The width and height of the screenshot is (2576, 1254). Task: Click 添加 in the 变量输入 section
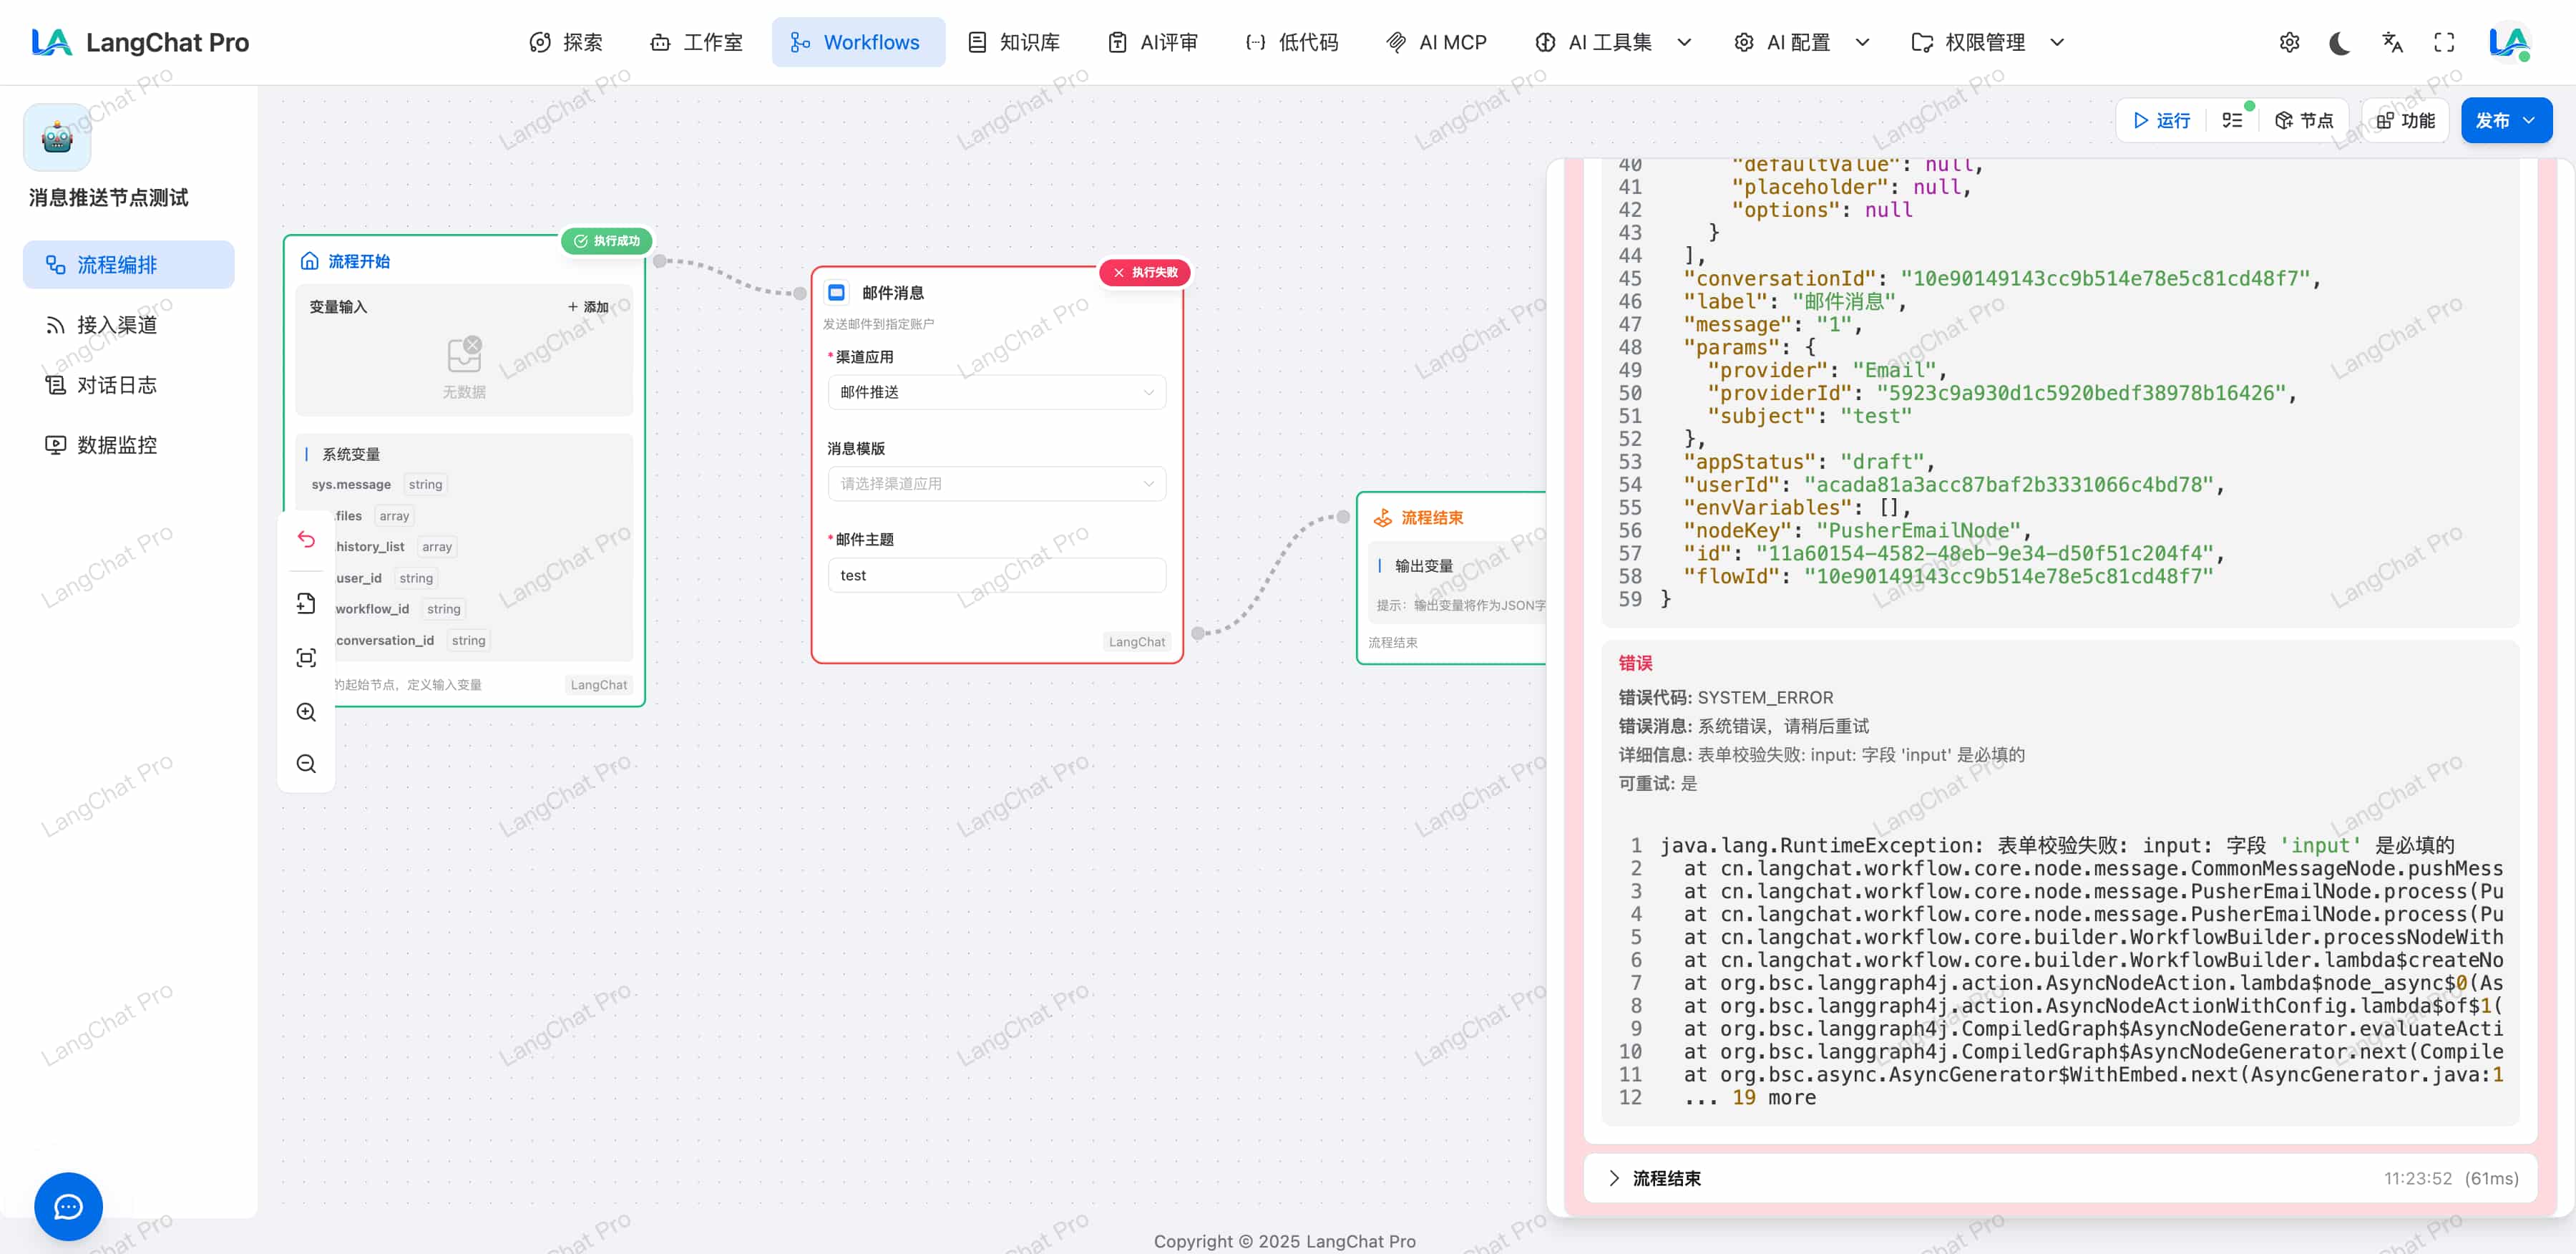[588, 307]
